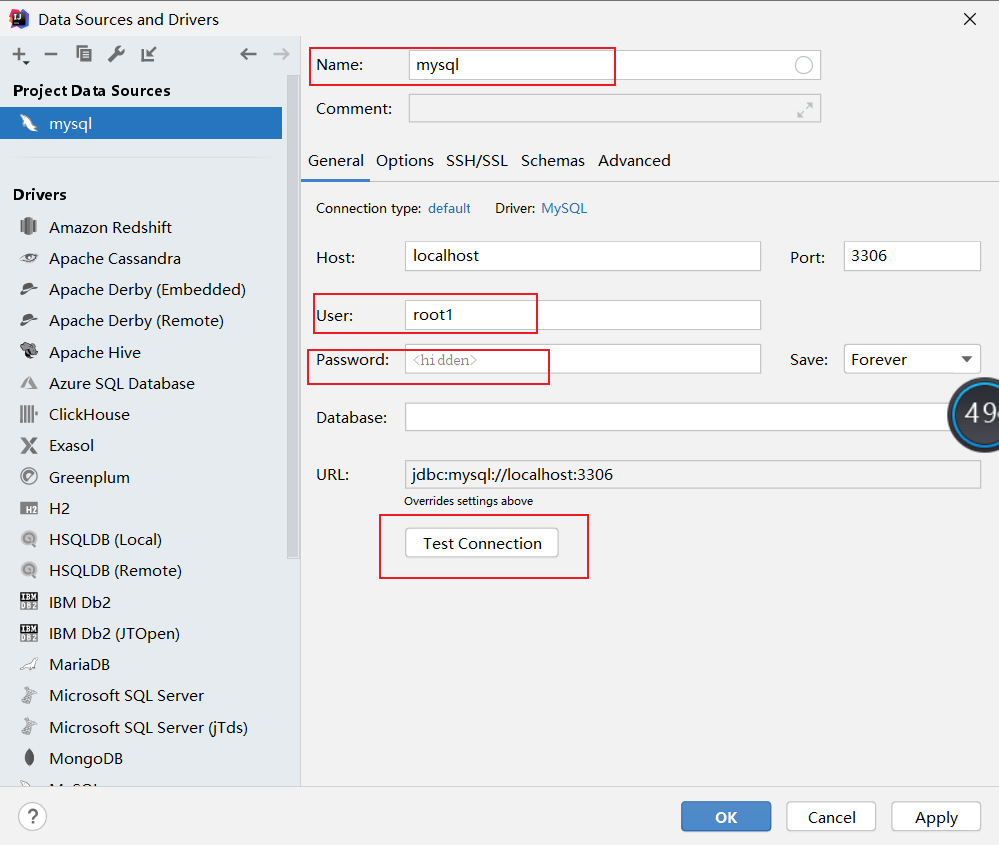The width and height of the screenshot is (999, 845).
Task: Select the H2 driver
Action: pyautogui.click(x=59, y=508)
